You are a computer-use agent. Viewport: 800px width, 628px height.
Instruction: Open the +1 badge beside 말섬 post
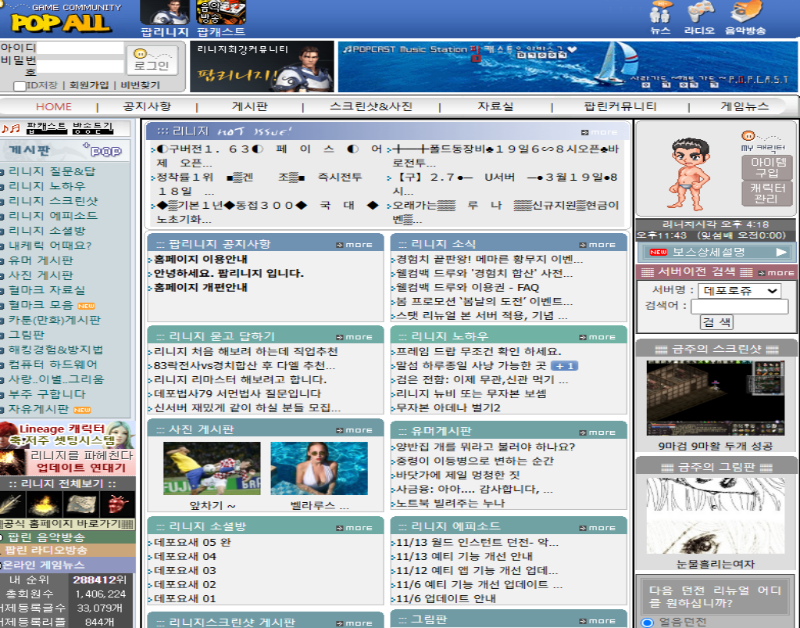[x=564, y=366]
